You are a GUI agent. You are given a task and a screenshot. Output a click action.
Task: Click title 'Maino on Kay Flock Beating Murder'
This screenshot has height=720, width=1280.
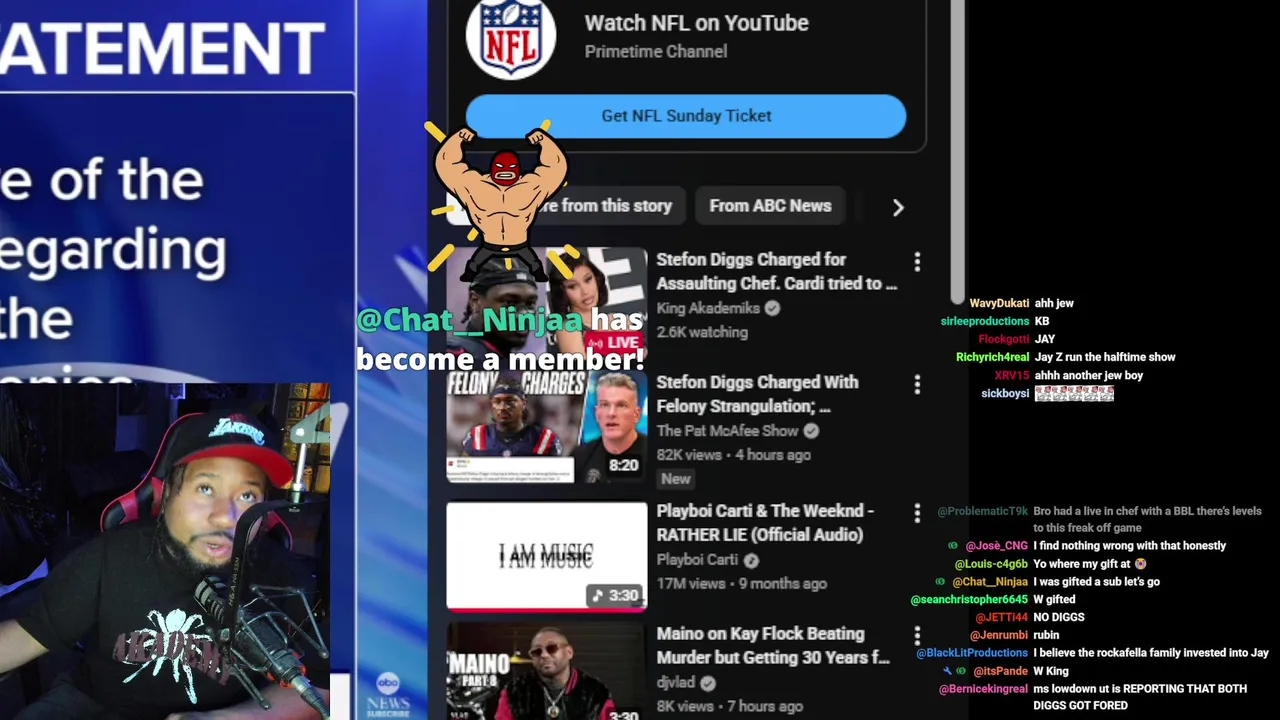773,645
